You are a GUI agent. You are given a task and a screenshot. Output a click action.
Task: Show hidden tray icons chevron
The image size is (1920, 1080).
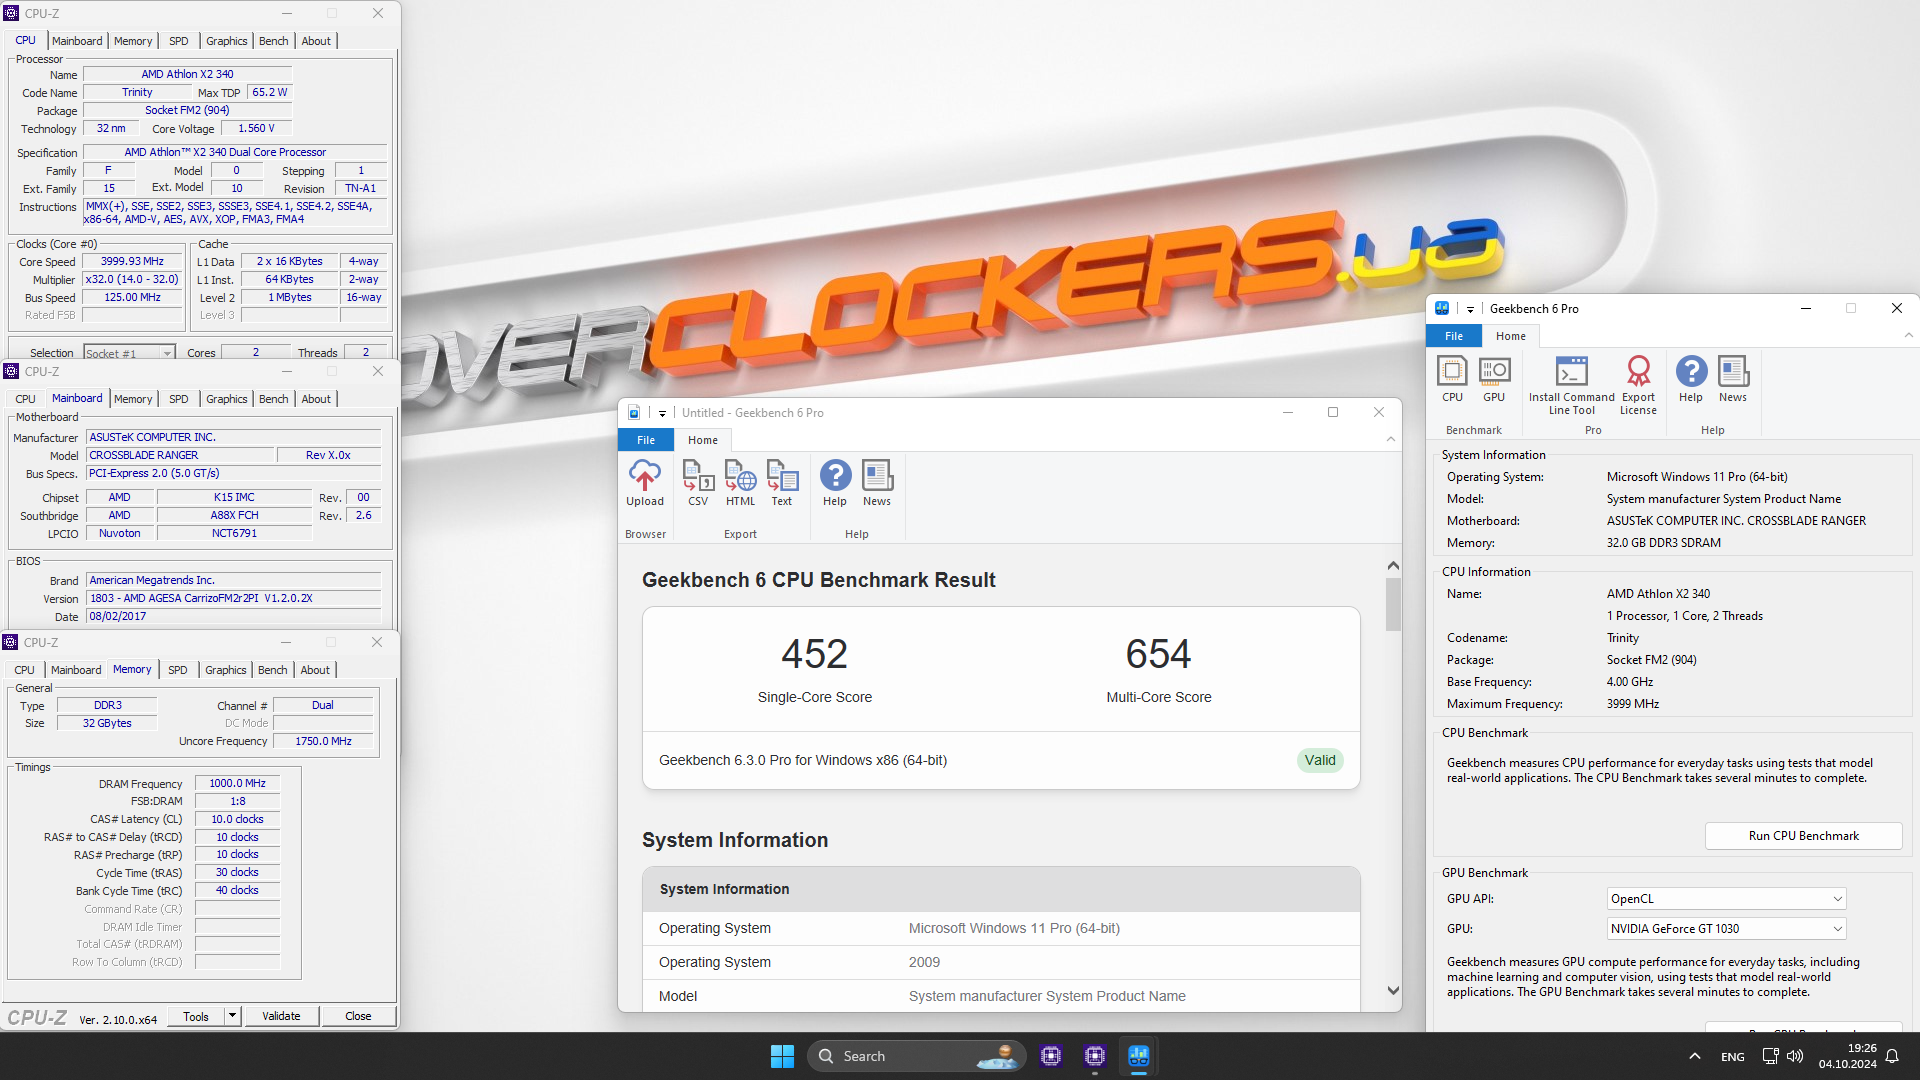click(1694, 1056)
